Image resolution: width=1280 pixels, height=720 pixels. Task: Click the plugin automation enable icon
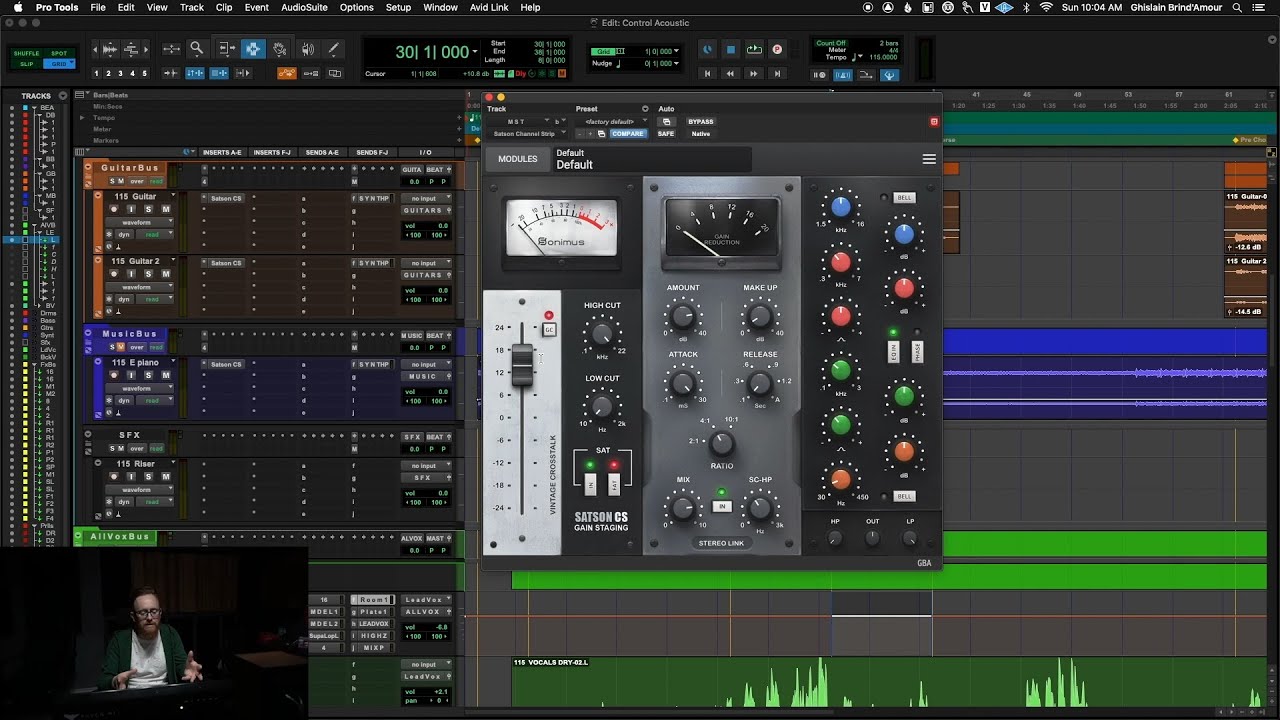(x=666, y=121)
